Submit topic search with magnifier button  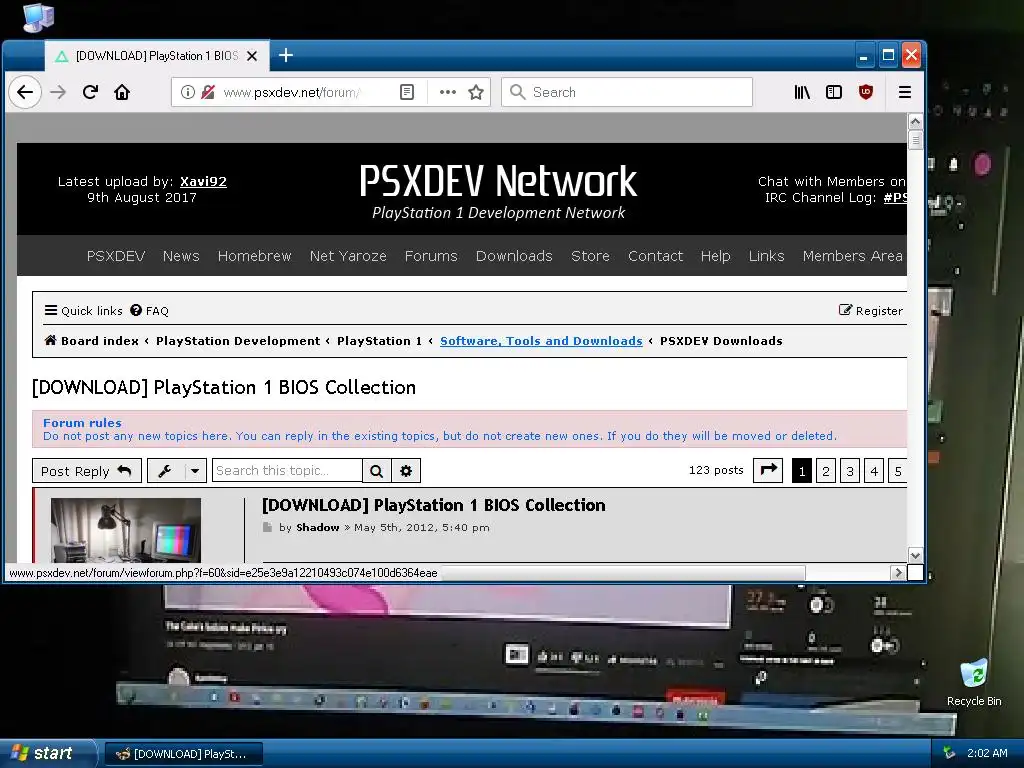coord(377,471)
